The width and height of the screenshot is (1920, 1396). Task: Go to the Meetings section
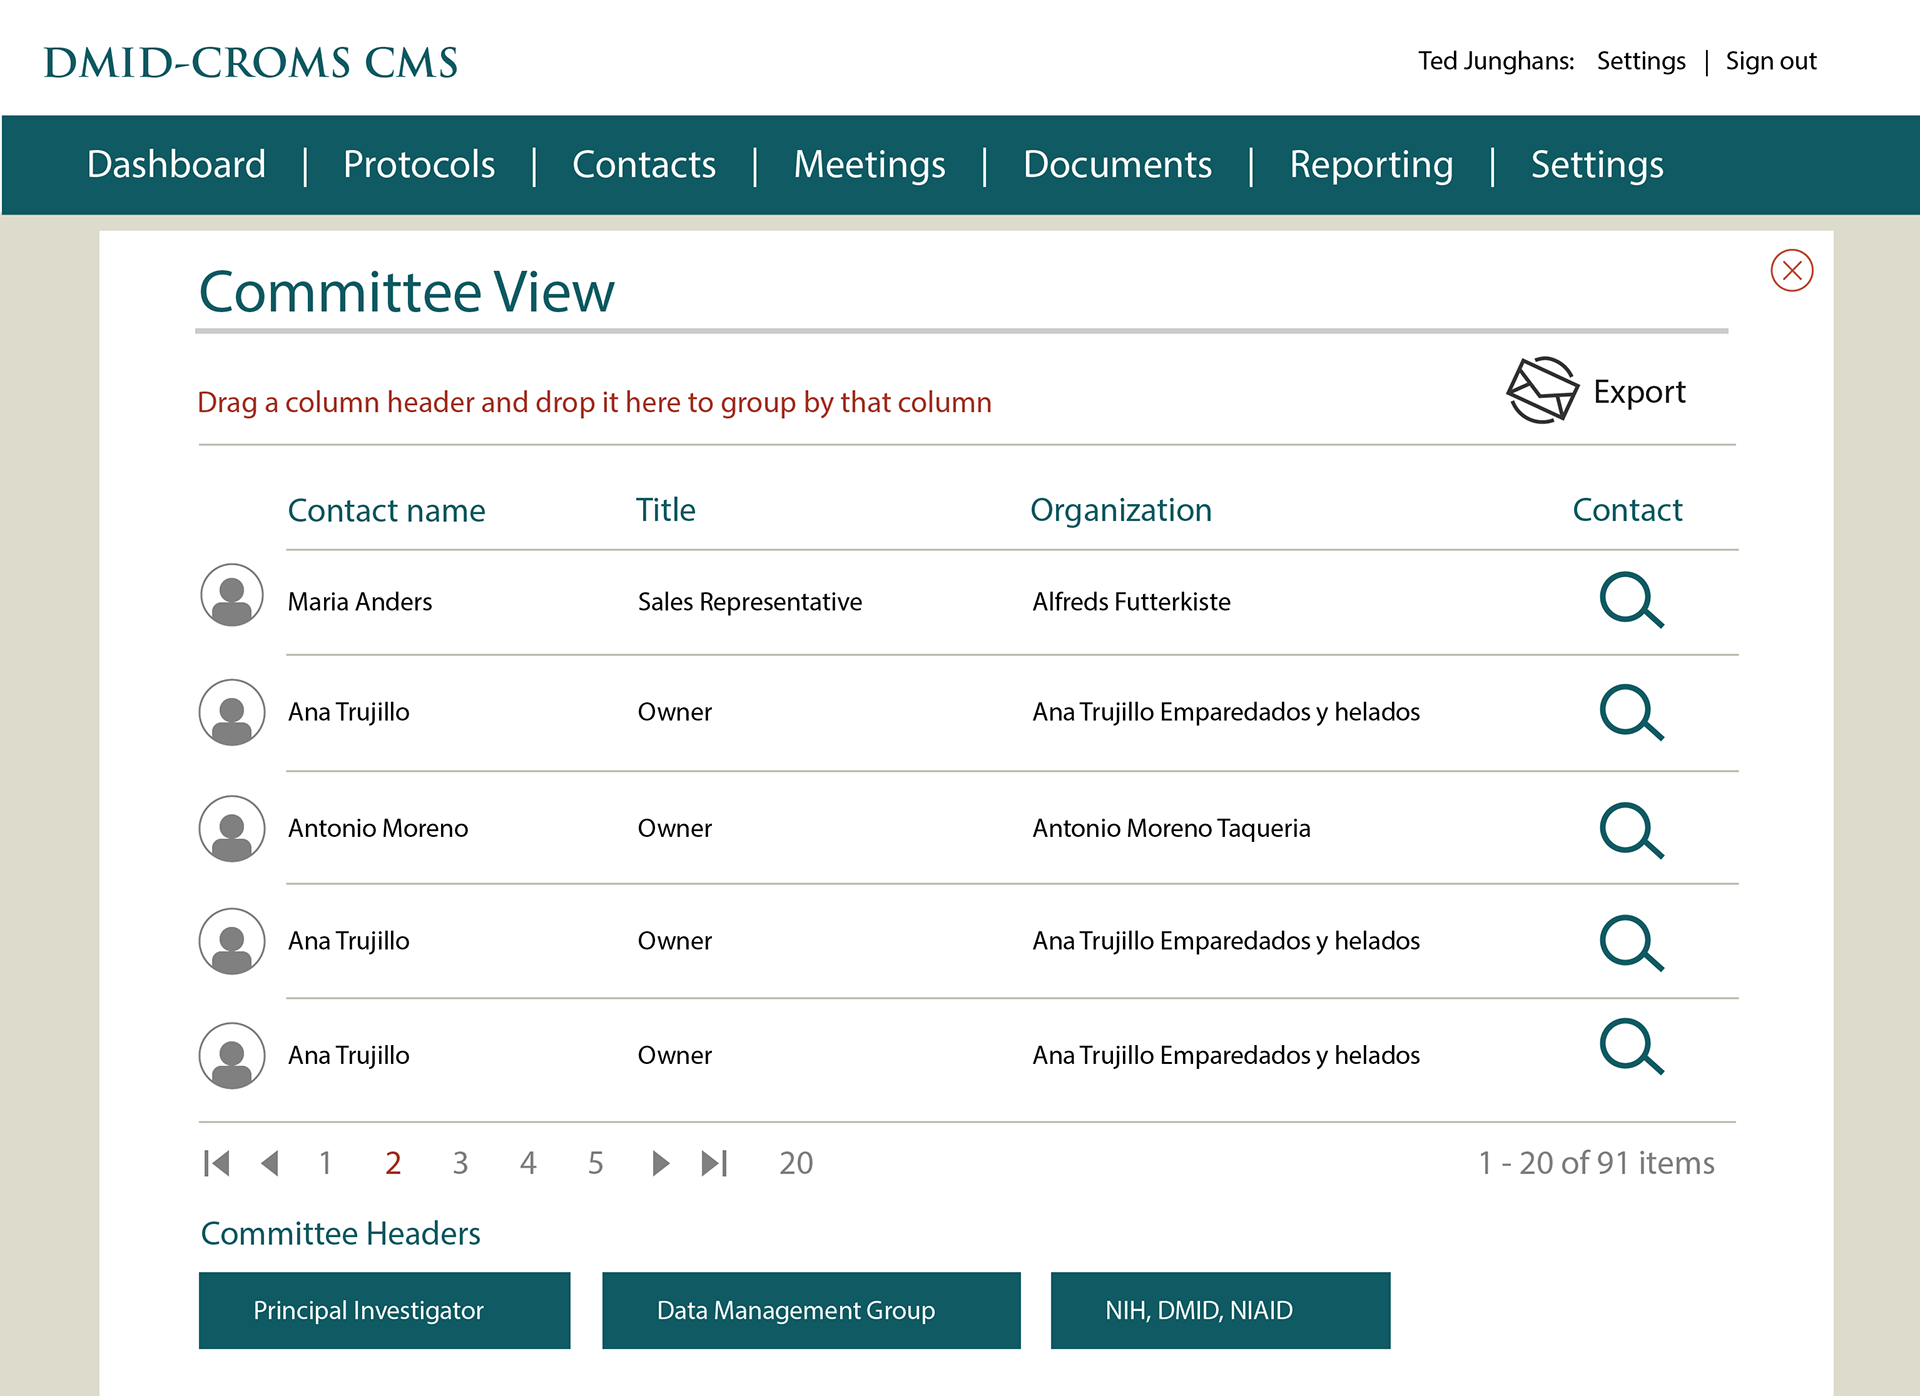click(x=869, y=165)
